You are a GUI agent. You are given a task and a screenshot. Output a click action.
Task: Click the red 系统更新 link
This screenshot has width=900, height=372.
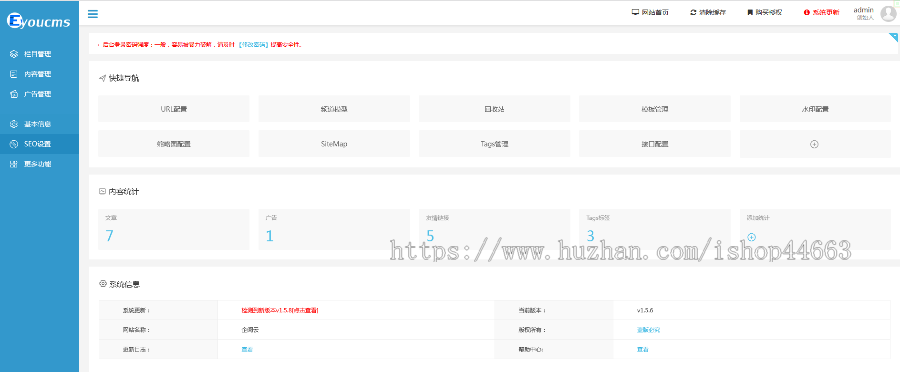[x=825, y=12]
